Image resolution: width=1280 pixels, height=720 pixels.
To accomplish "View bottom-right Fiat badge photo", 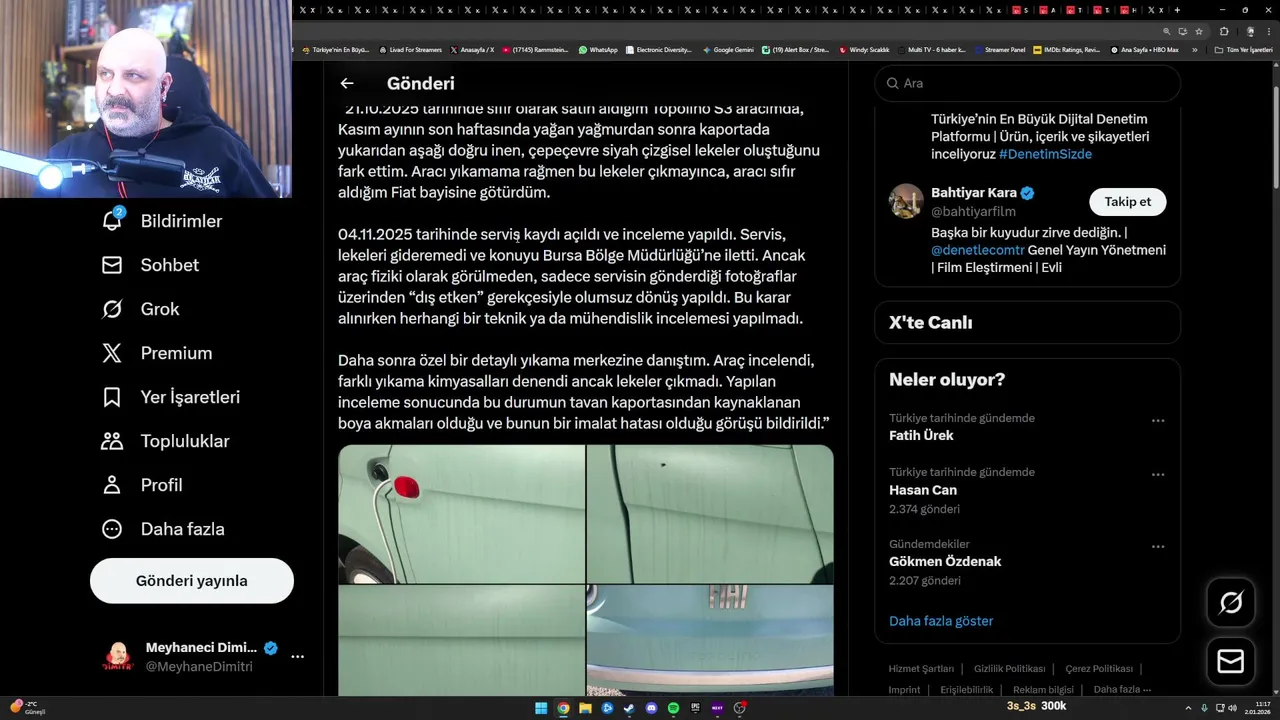I will click(x=710, y=640).
